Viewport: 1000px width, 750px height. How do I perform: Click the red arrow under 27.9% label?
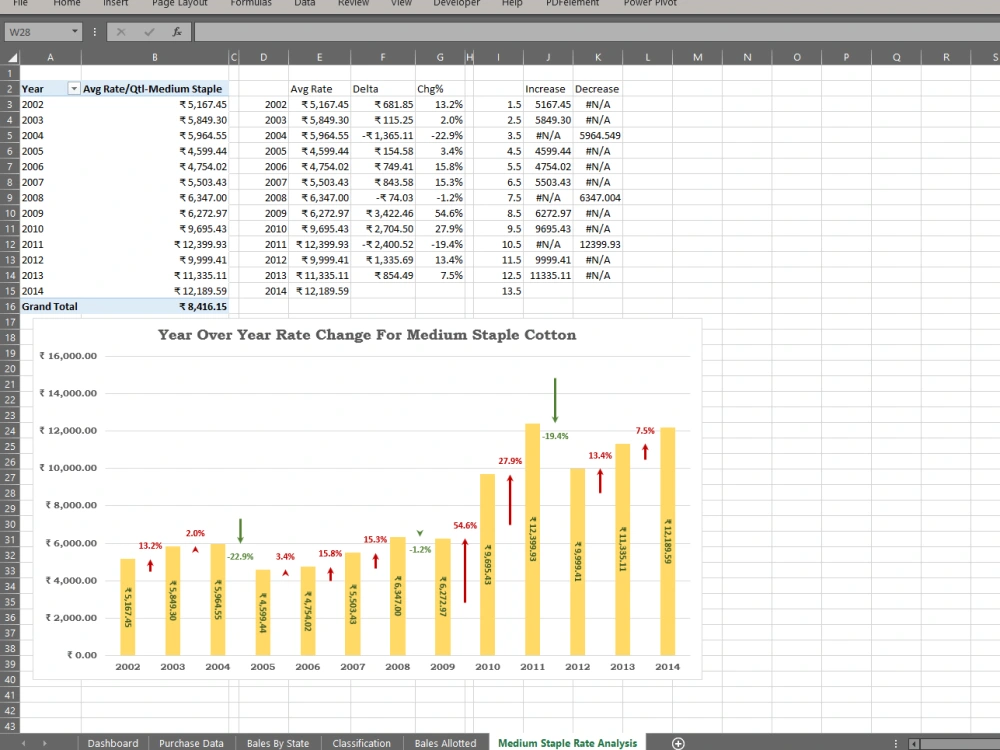coord(510,500)
